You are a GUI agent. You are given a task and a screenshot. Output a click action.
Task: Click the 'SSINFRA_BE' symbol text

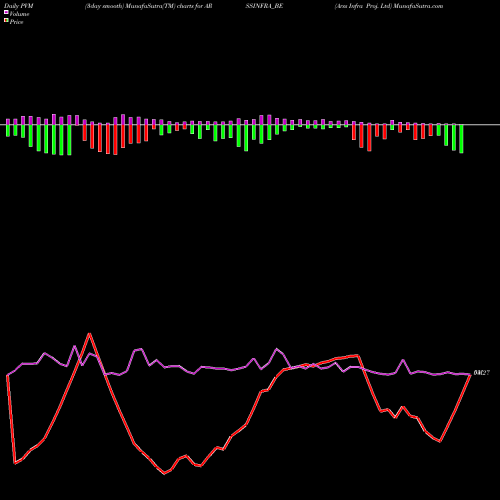pyautogui.click(x=264, y=6)
